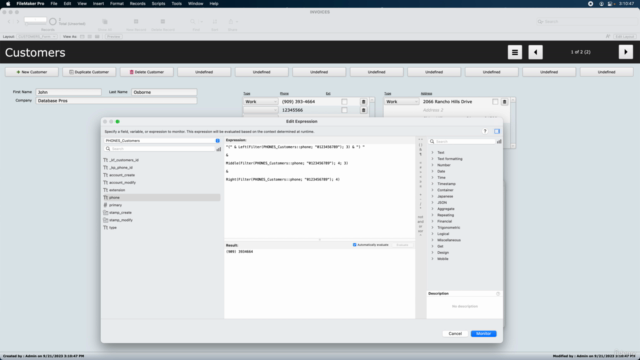
Task: Delete the (909) 393-4664 phone row trash icon
Action: tap(363, 102)
